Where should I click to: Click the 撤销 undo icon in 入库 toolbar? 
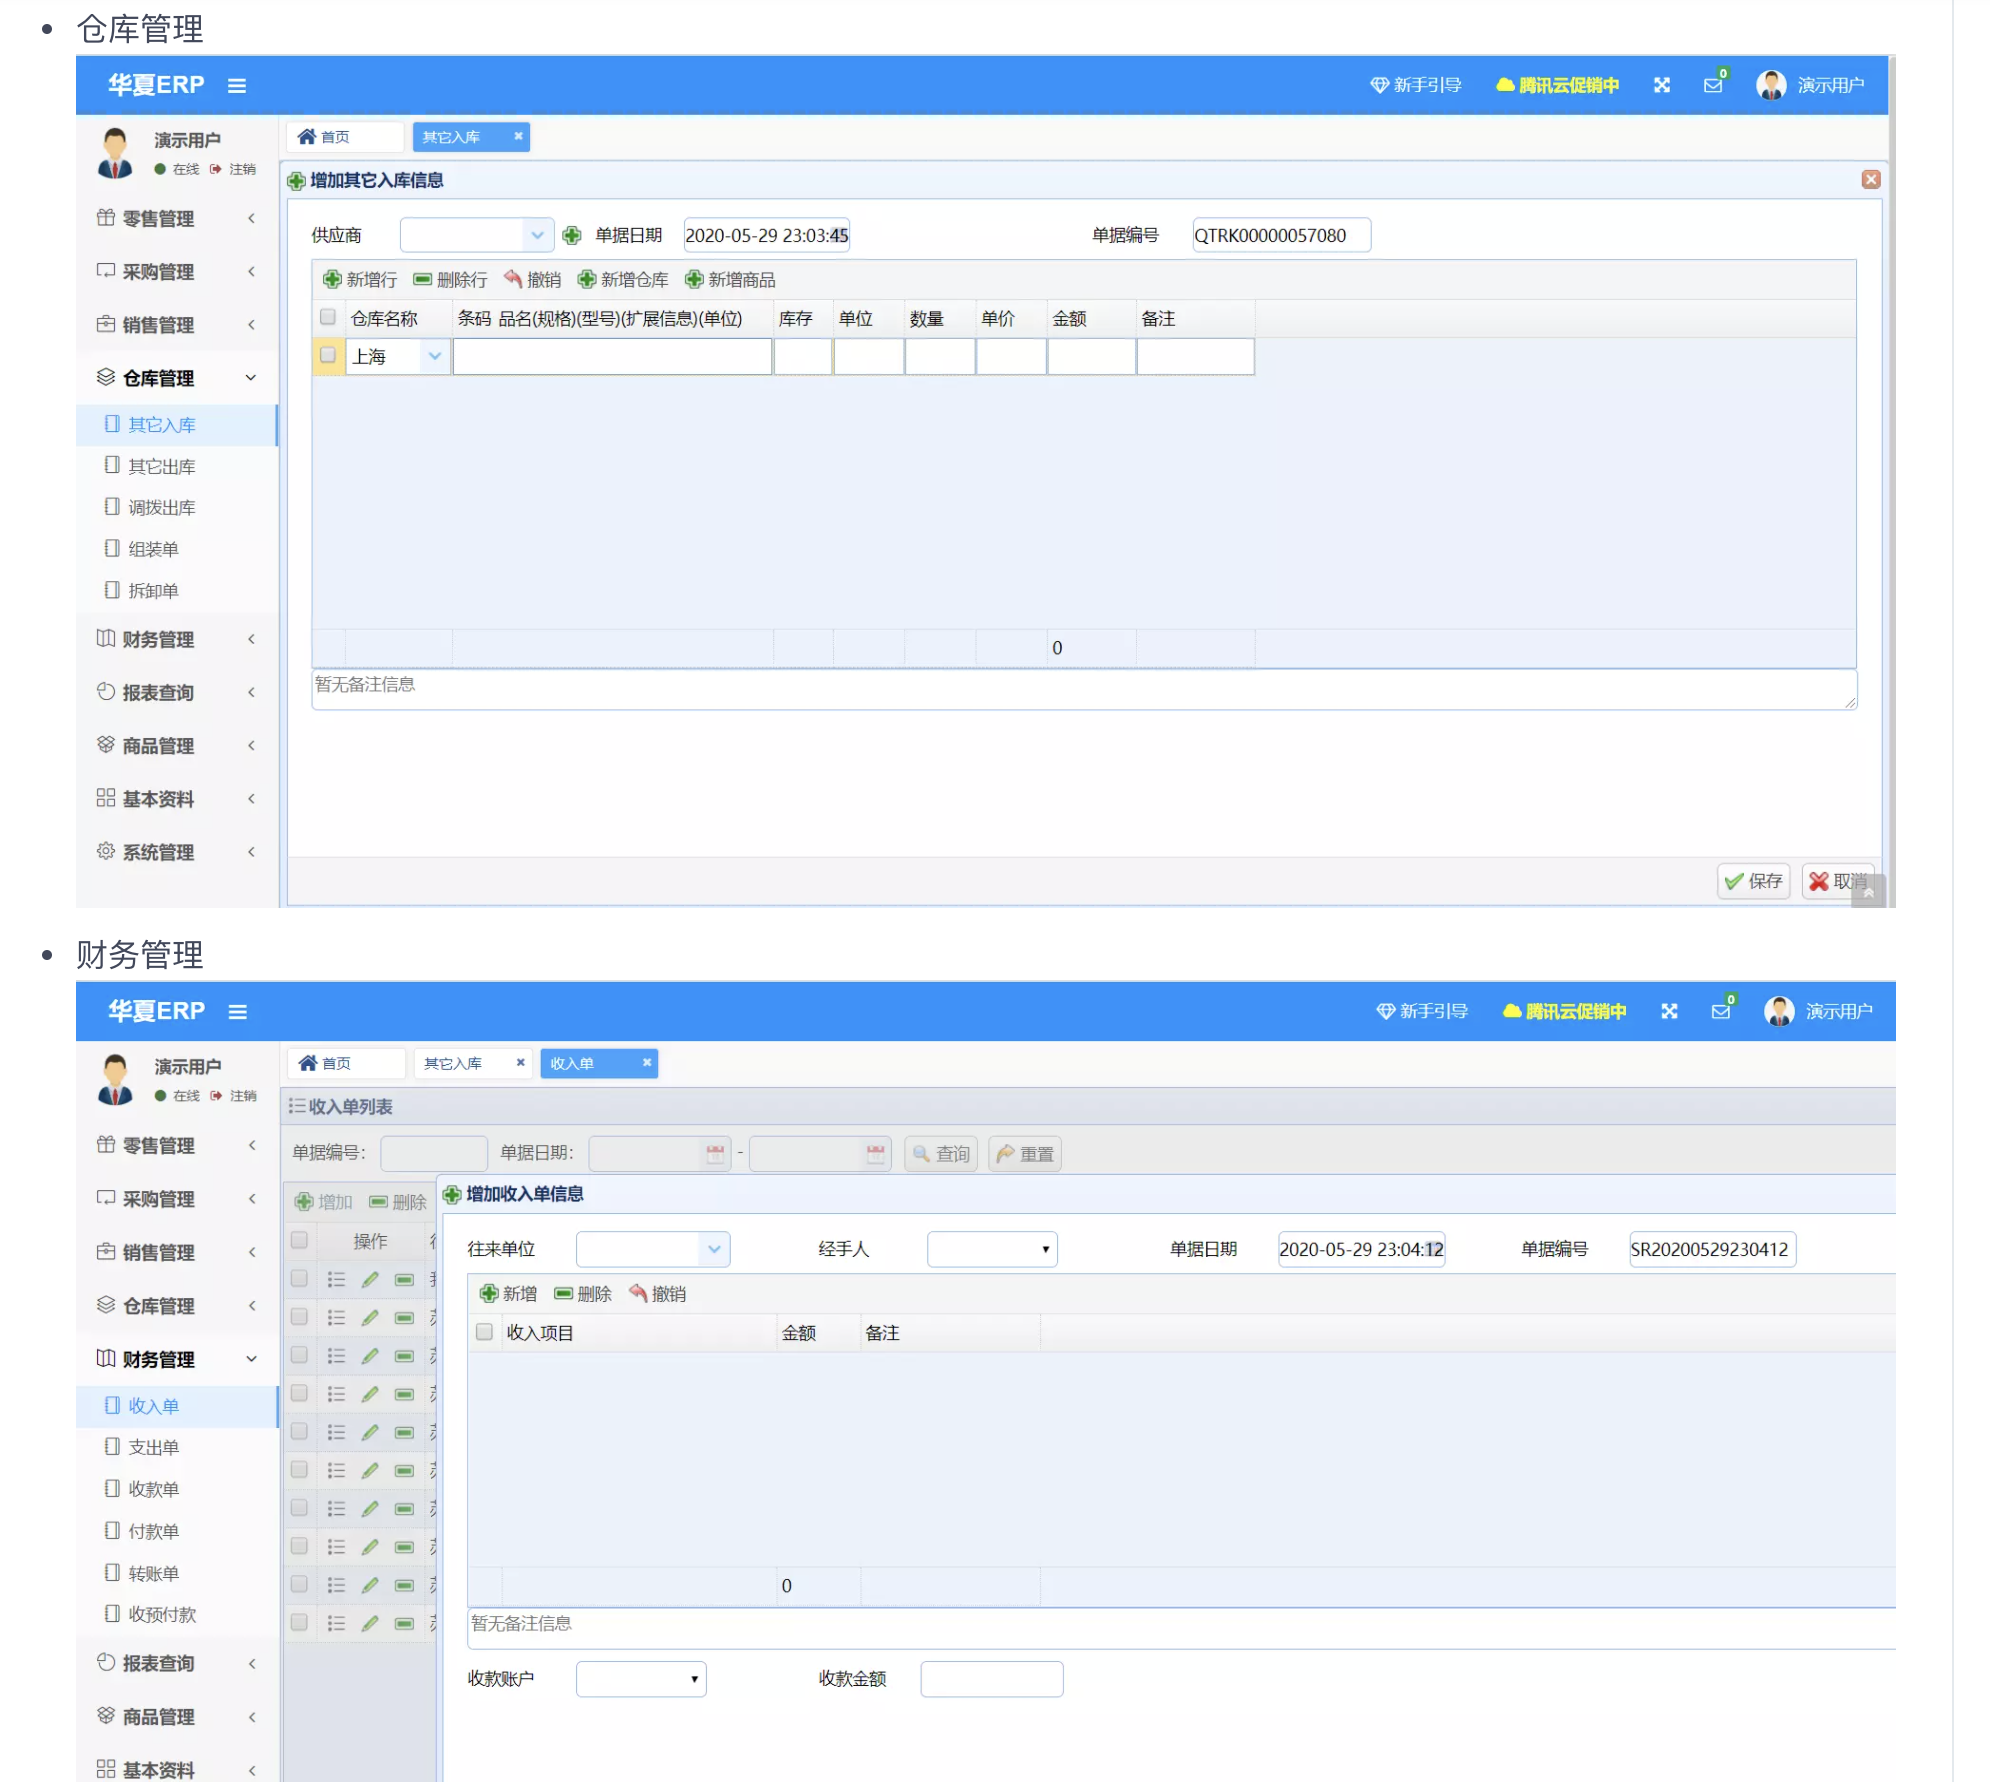click(513, 279)
